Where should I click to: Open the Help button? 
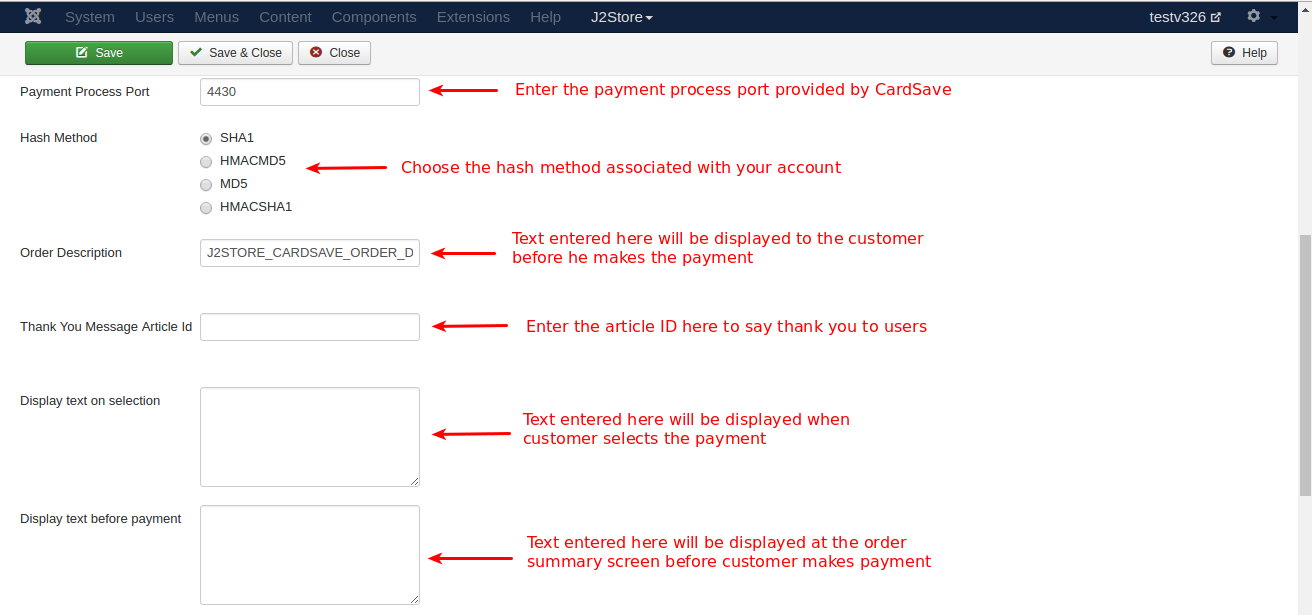(1244, 53)
